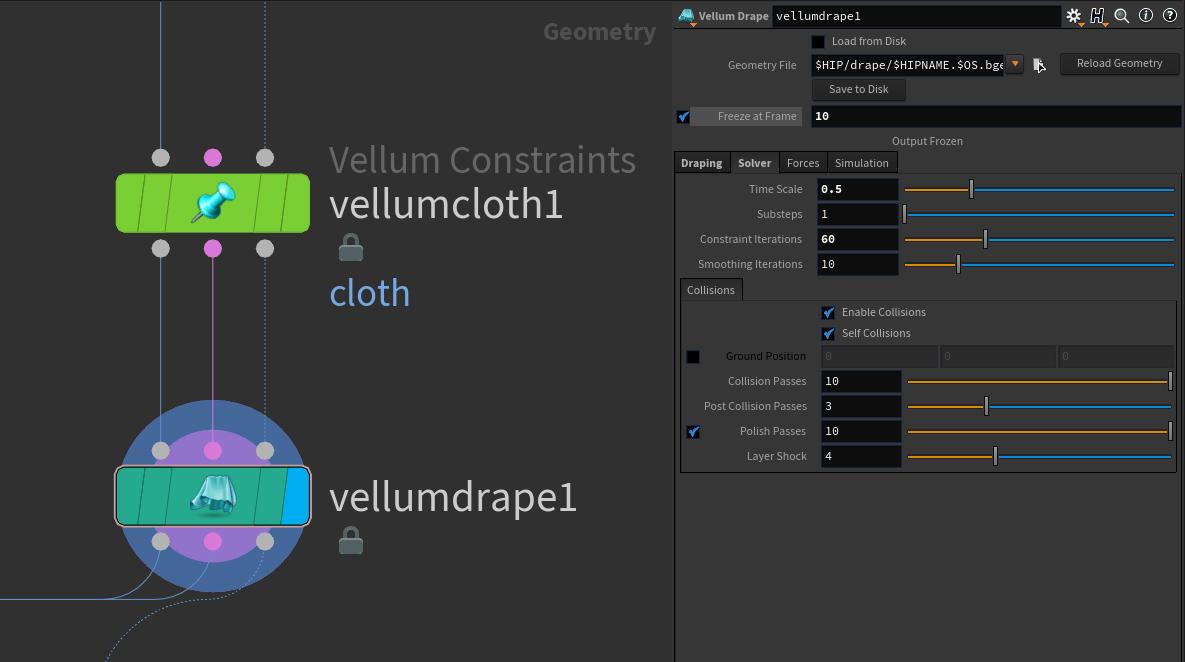Enable the Ground Position checkbox
This screenshot has height=662, width=1185.
tap(693, 357)
